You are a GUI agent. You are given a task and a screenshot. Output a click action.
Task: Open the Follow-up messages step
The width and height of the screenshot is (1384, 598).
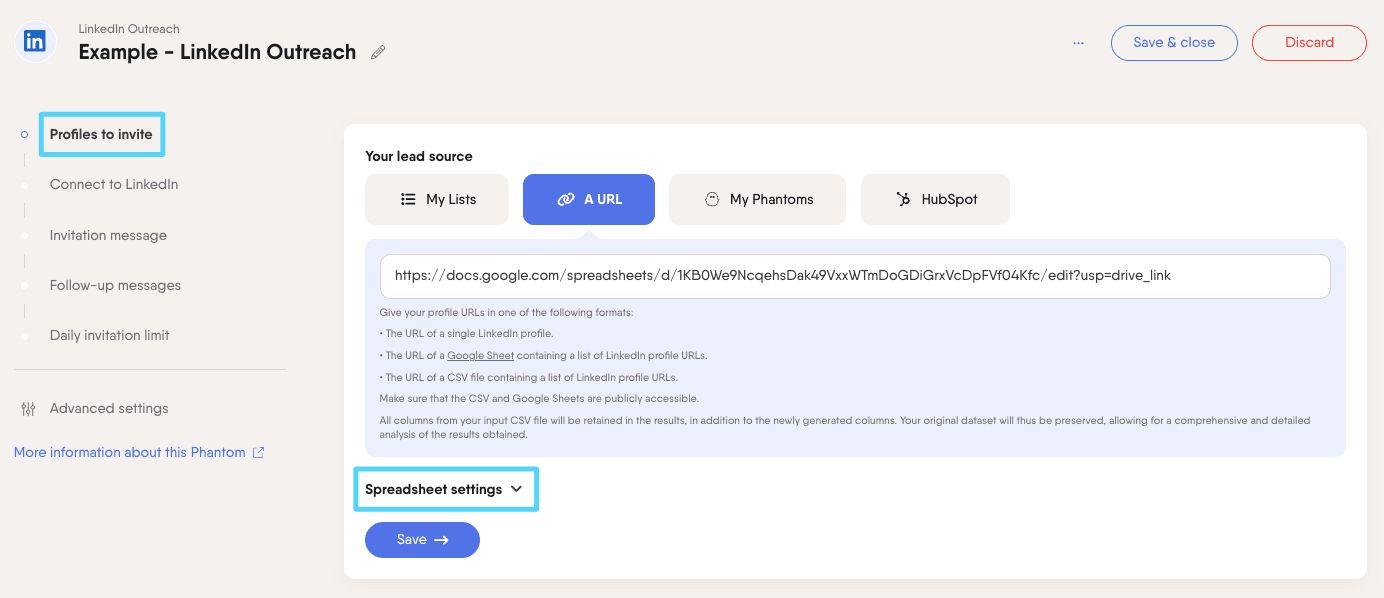(x=115, y=285)
